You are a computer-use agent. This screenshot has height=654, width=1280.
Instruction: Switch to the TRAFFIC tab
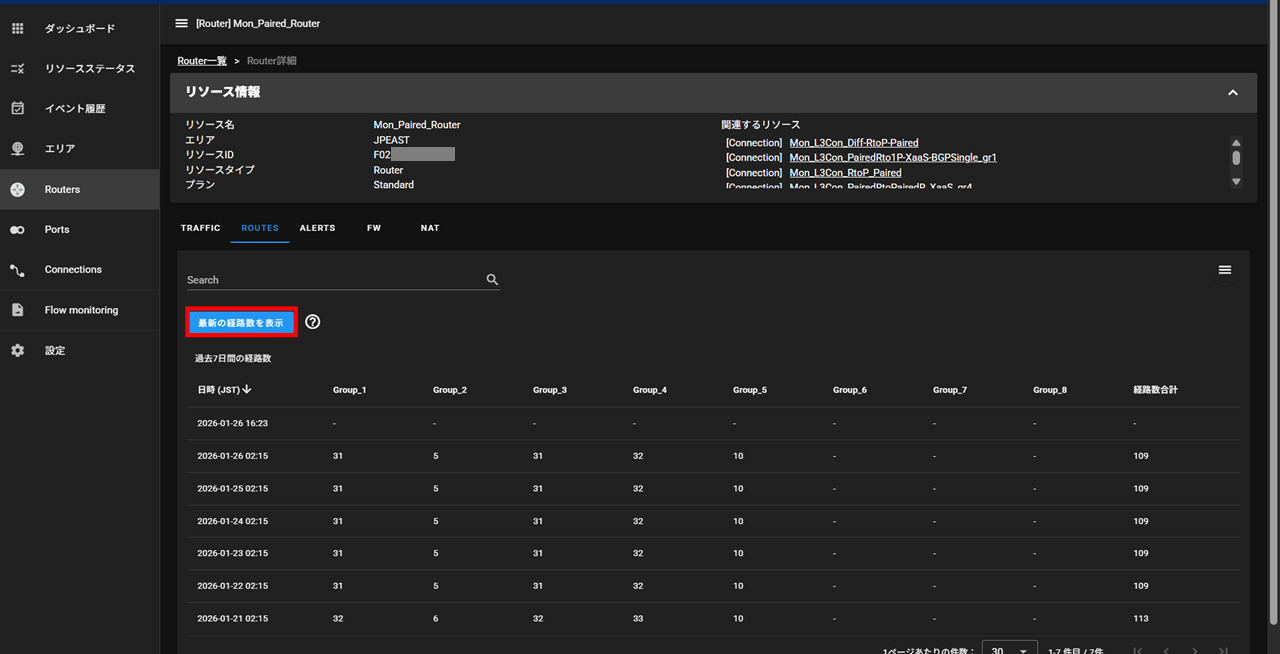pos(200,228)
